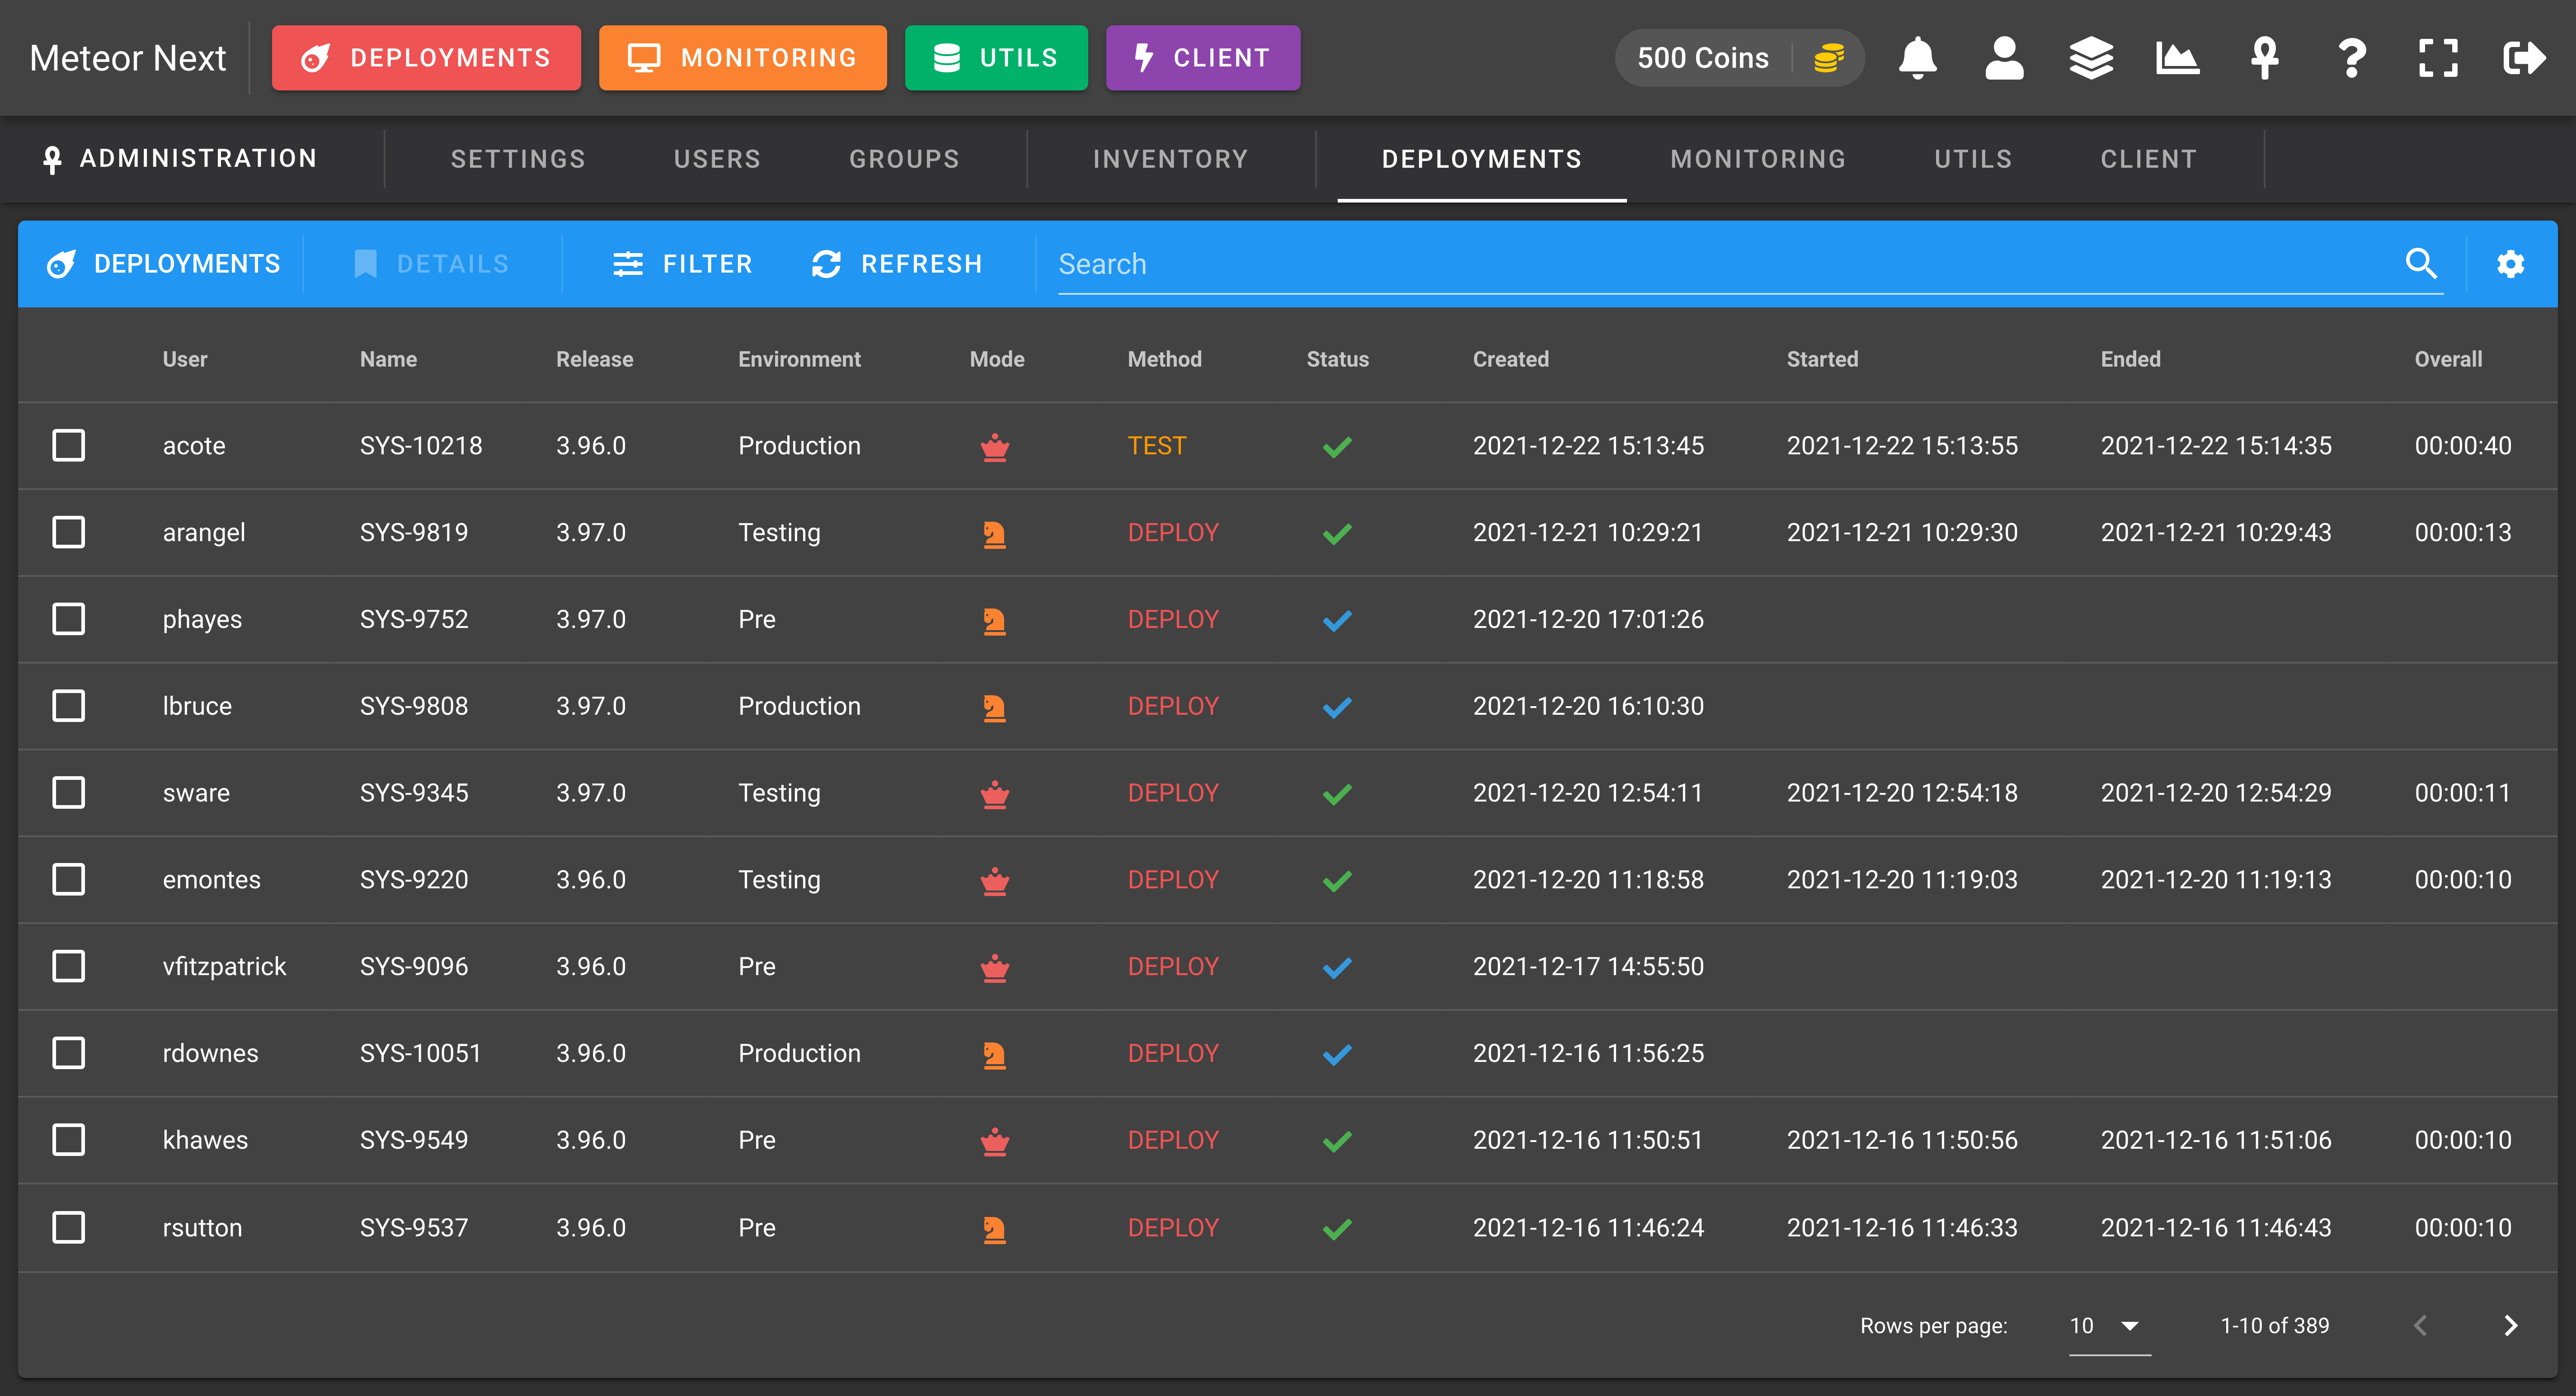Click the crown mode icon for emontes
The image size is (2576, 1396).
coord(995,881)
